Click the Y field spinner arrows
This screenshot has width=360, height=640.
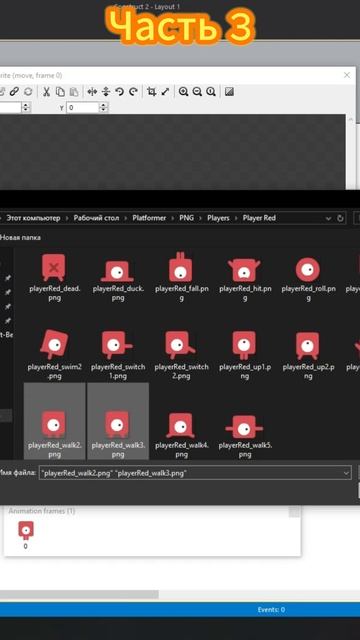[x=104, y=107]
